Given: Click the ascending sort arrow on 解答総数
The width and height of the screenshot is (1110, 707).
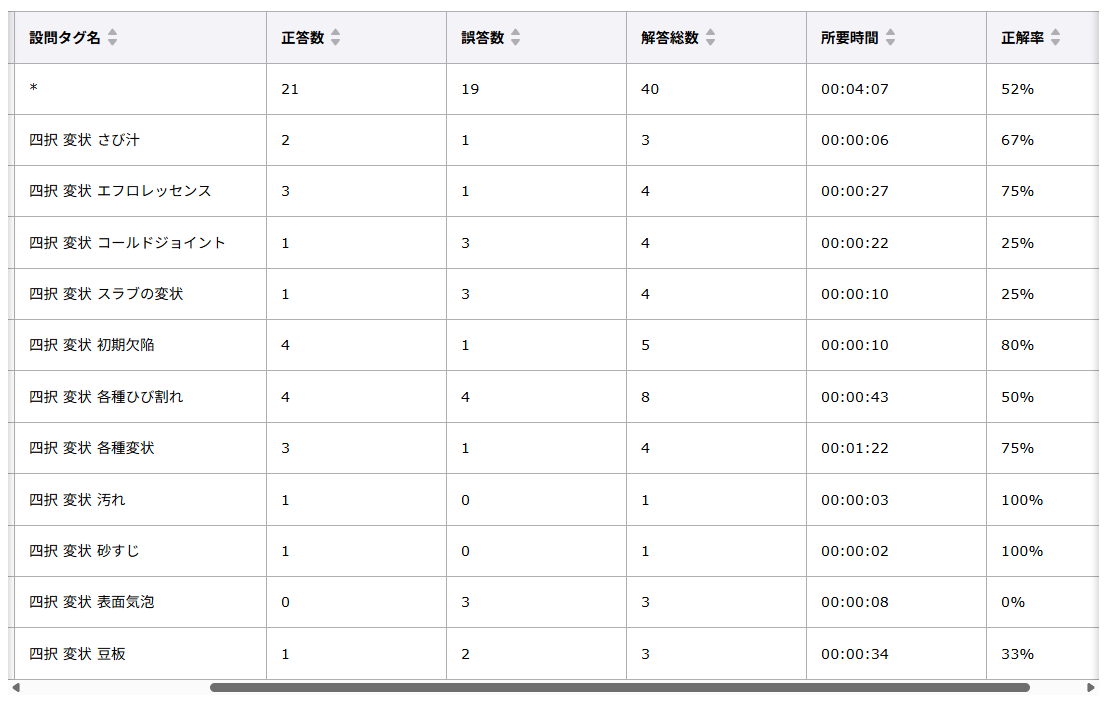Looking at the screenshot, I should coord(710,33).
